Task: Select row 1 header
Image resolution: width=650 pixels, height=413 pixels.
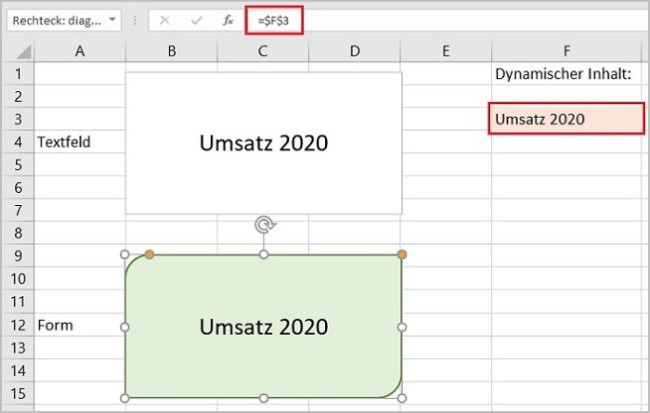Action: click(x=18, y=74)
